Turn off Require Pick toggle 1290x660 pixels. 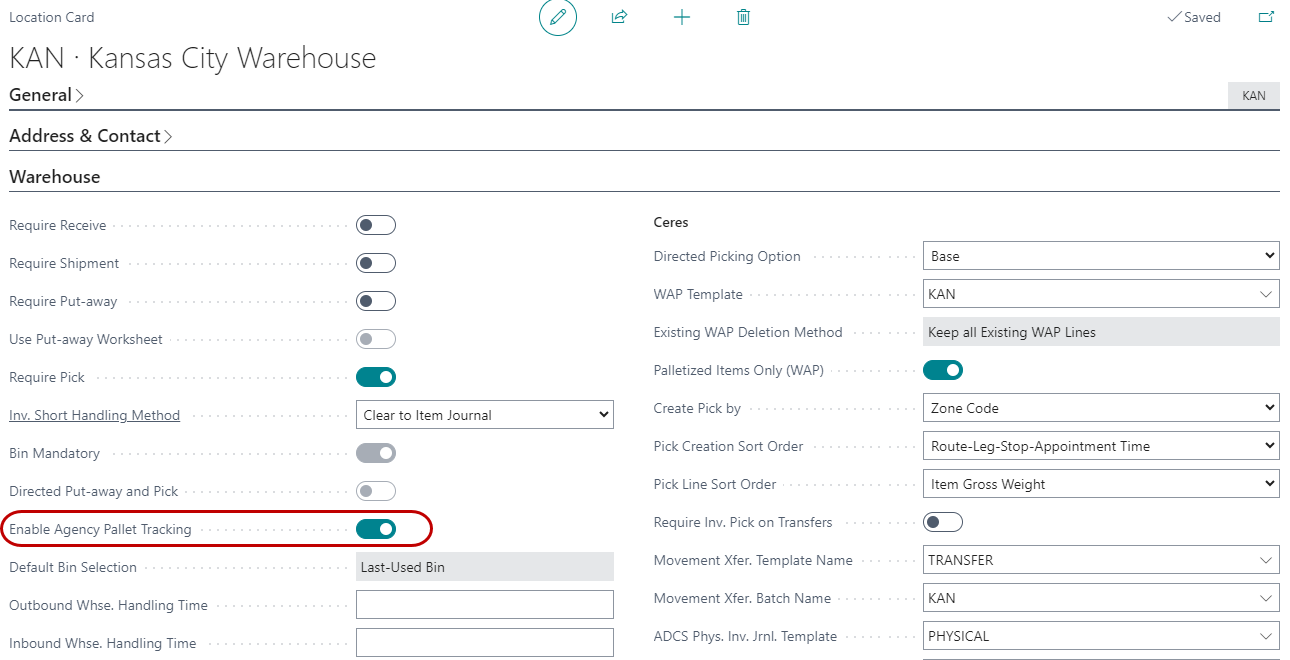pos(376,378)
